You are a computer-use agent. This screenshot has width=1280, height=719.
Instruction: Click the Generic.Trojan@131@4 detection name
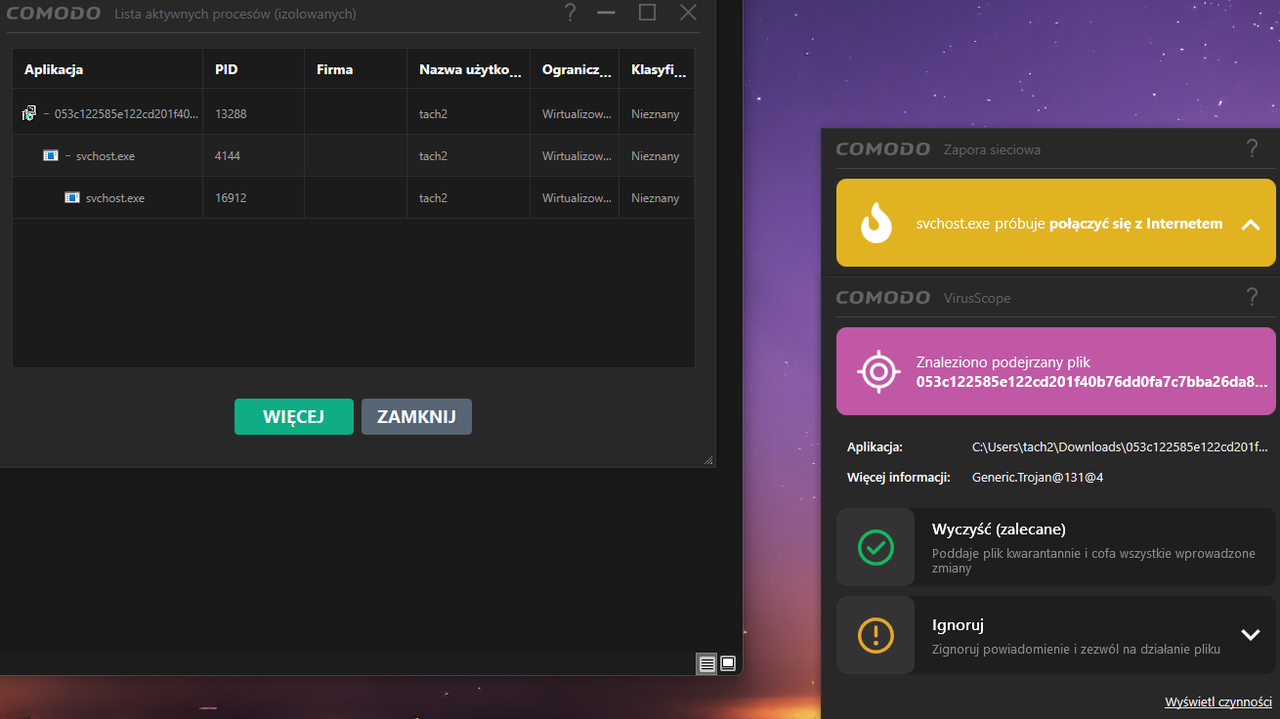click(x=1037, y=477)
